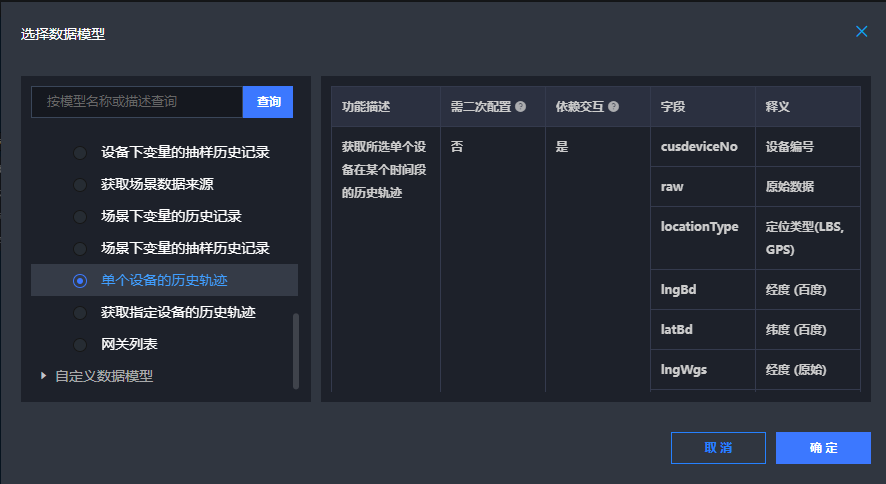Click the 取消 cancel button
The width and height of the screenshot is (886, 484).
click(718, 448)
